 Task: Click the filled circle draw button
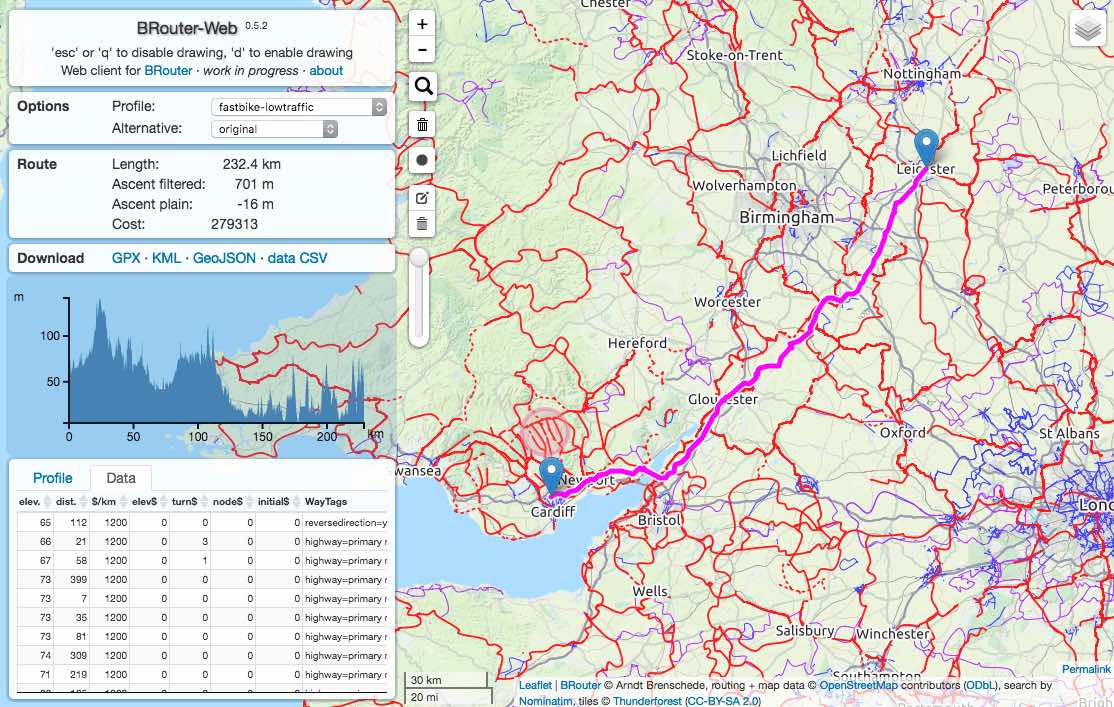tap(423, 160)
